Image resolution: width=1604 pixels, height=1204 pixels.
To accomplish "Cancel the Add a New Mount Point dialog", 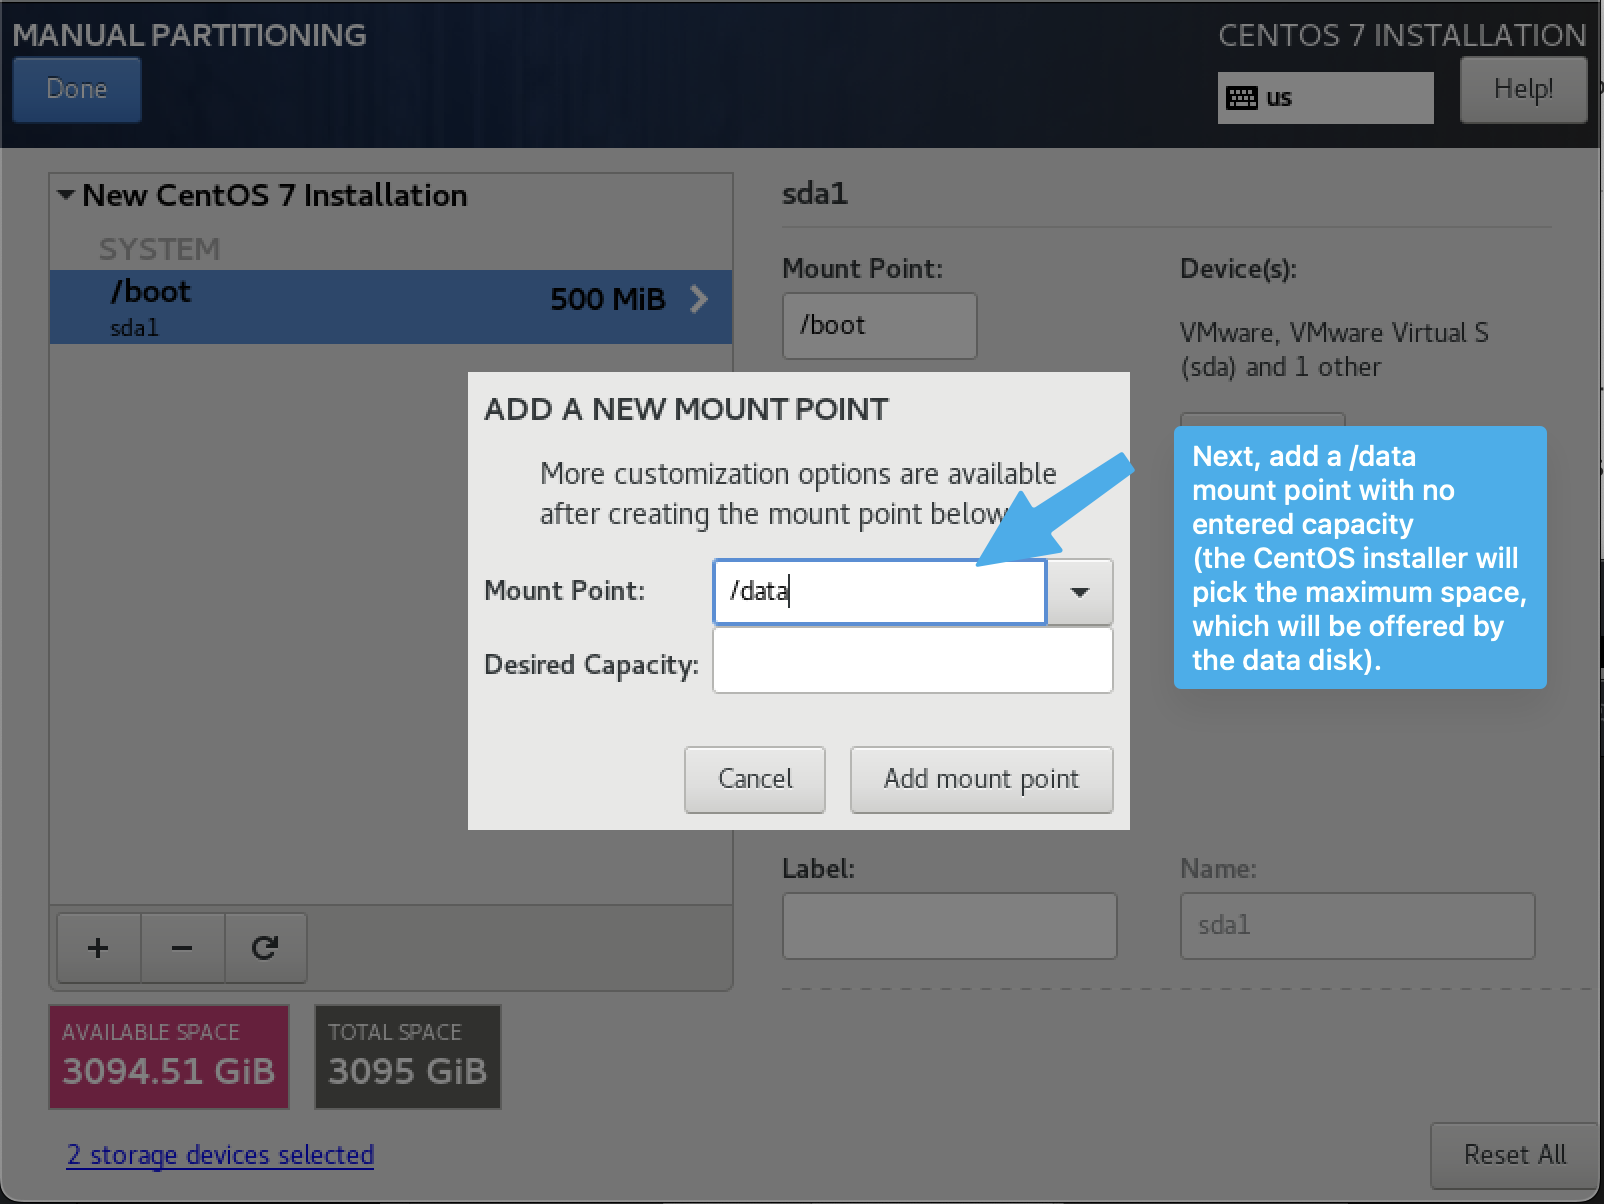I will (x=754, y=779).
